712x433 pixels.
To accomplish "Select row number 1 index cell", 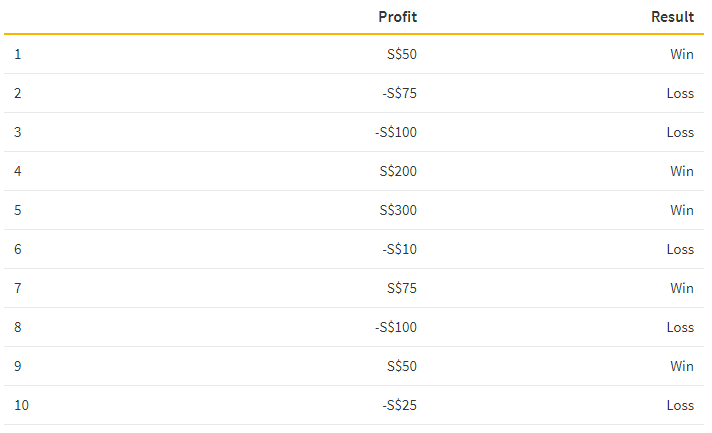I will point(18,54).
